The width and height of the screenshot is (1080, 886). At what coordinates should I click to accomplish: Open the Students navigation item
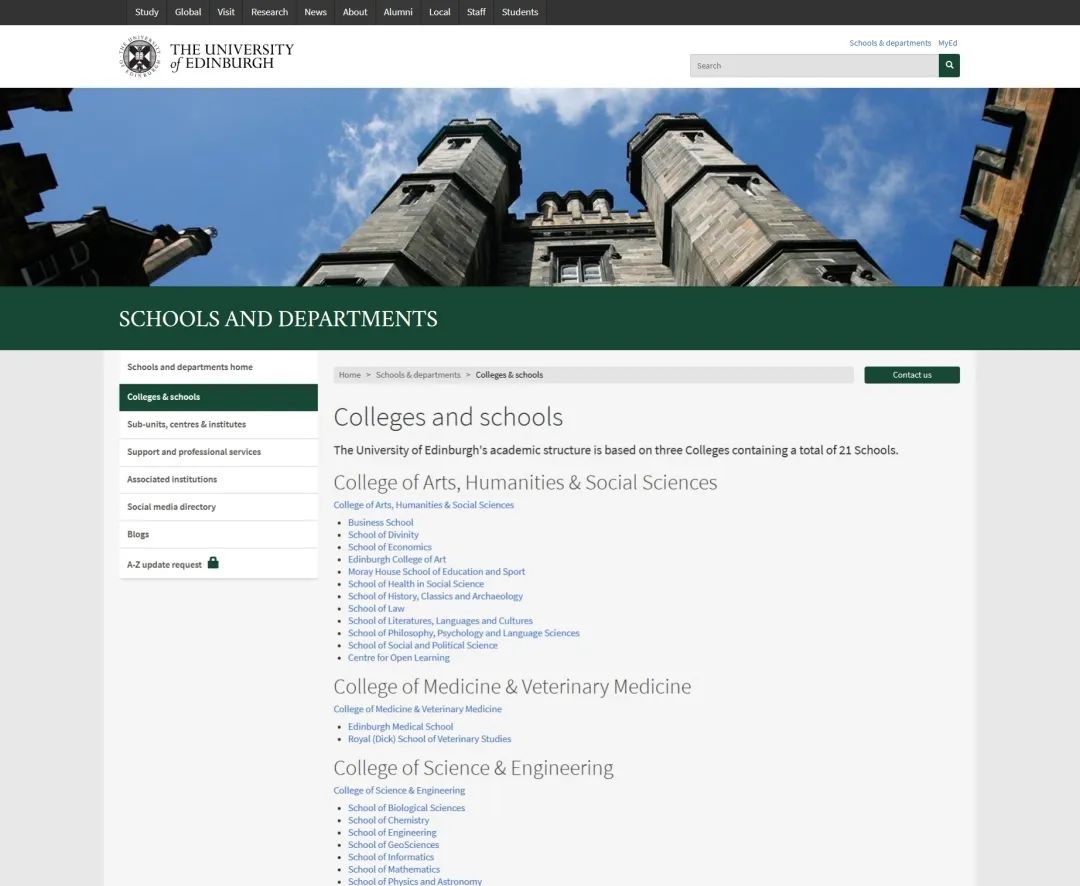click(520, 12)
